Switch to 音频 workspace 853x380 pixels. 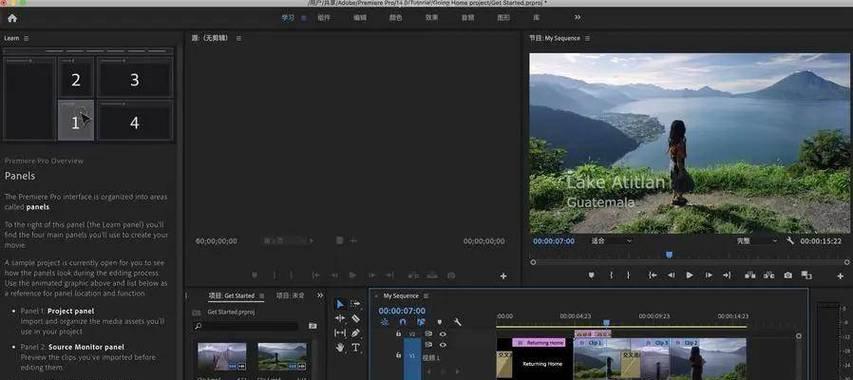point(467,17)
